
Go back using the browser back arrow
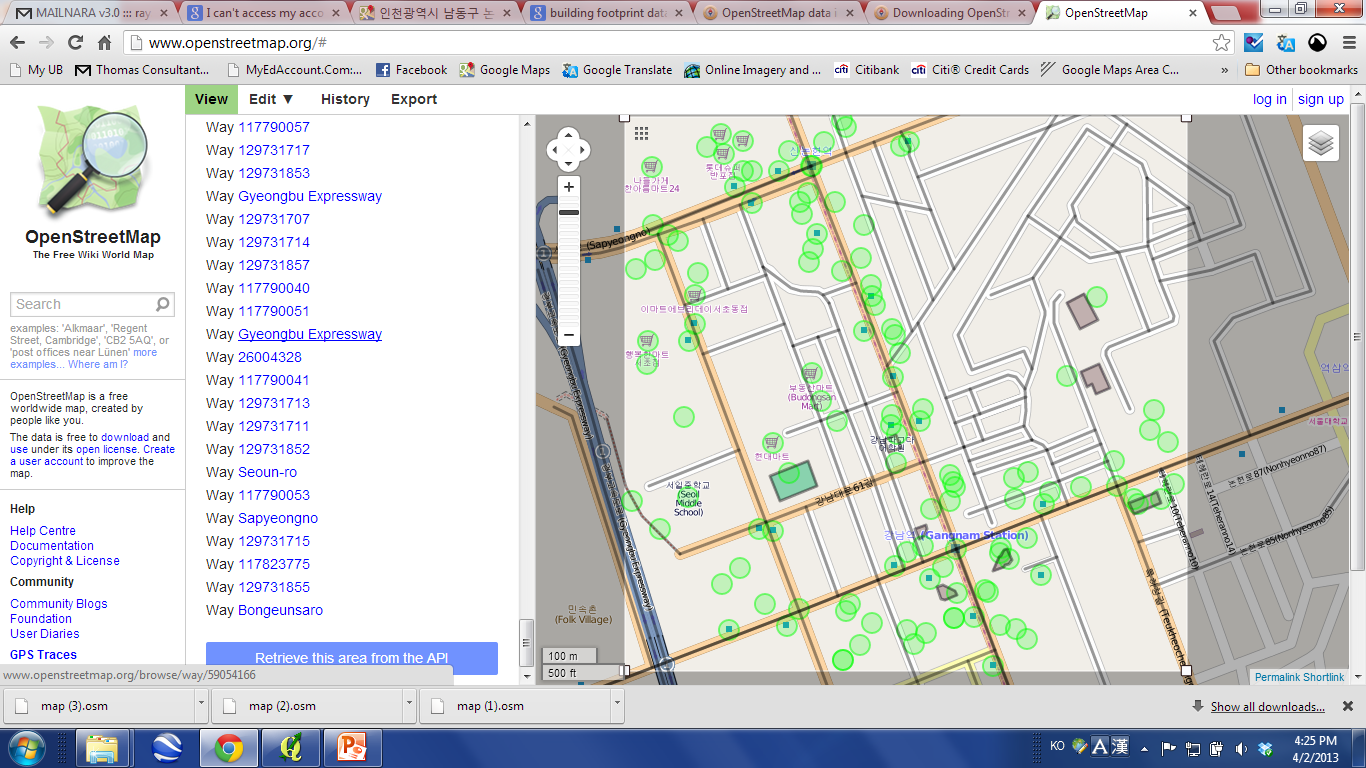point(18,43)
